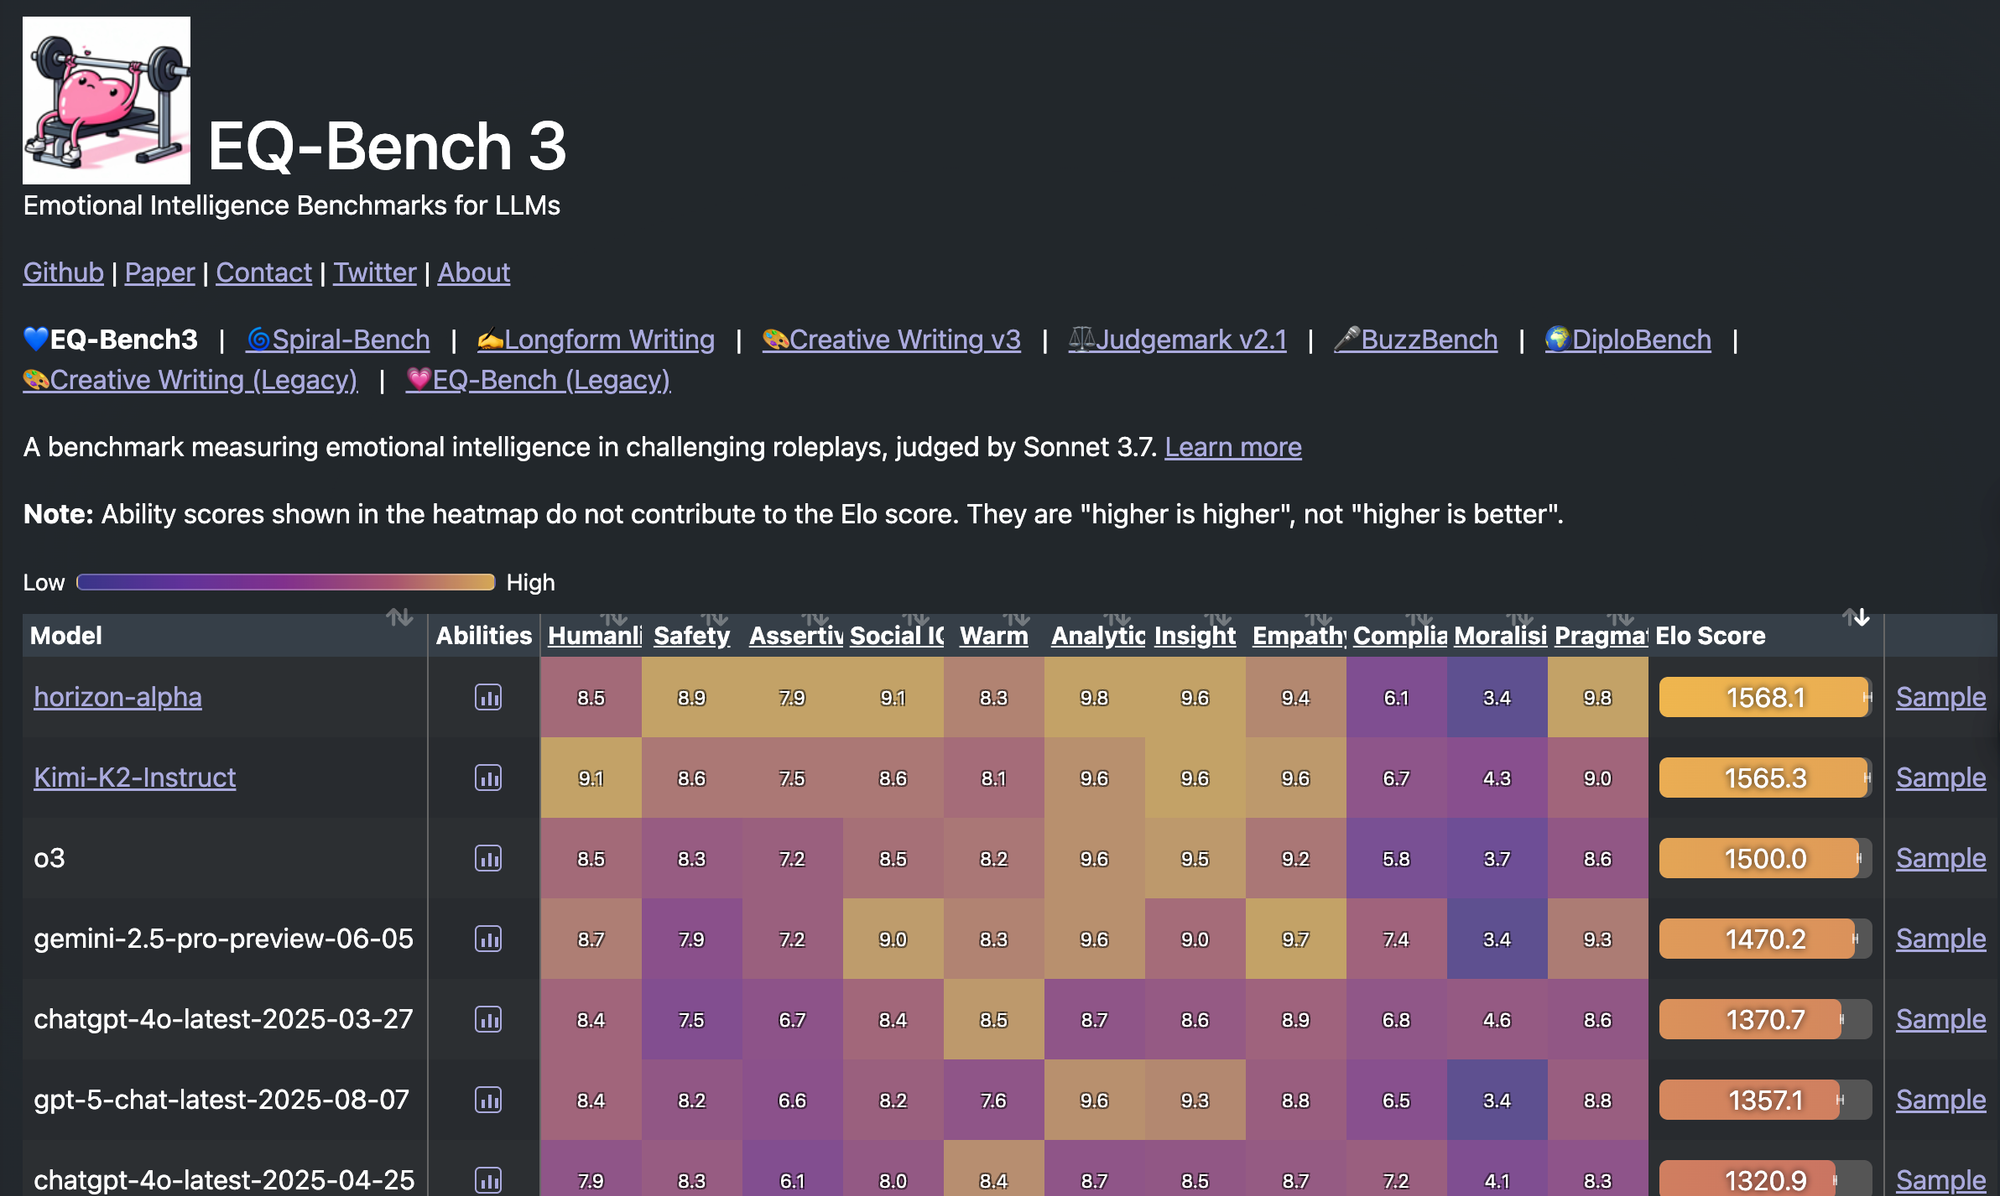Click the EQ-Bench 3 page title

387,146
